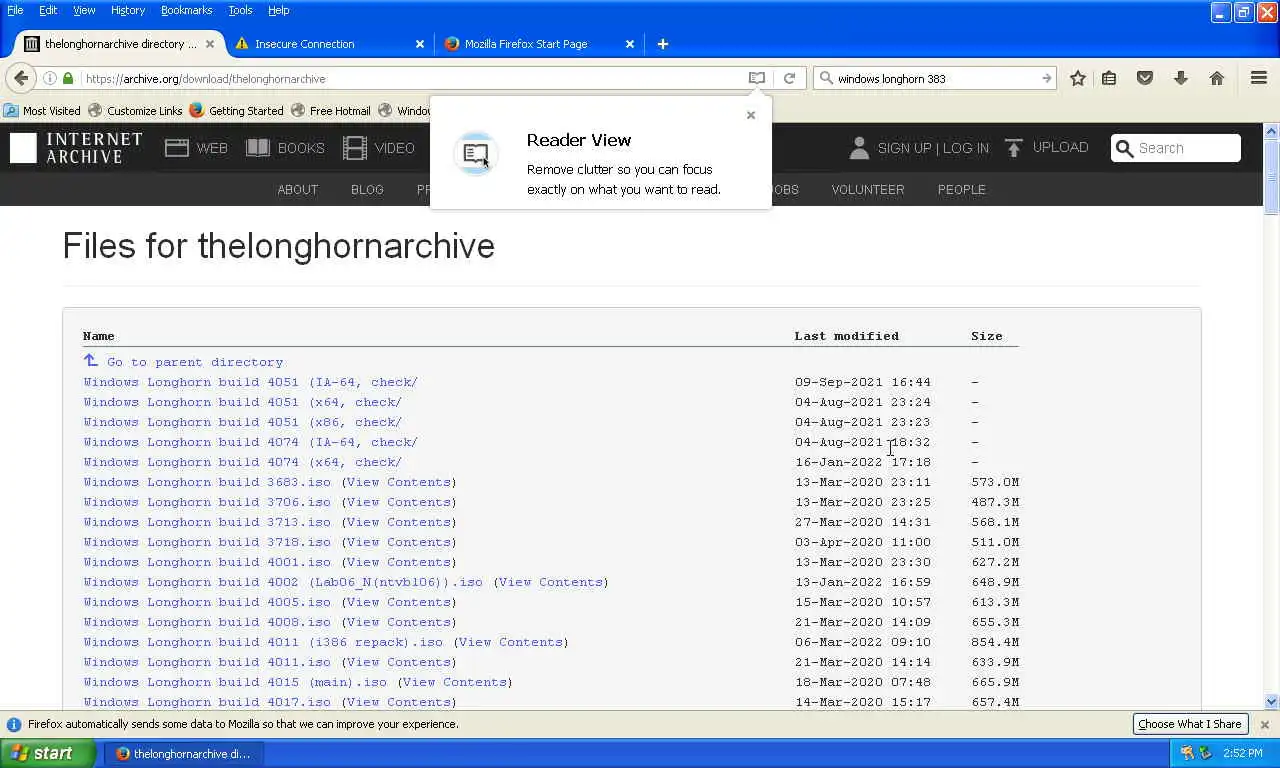Switch to Mozilla Firefox Start Page tab

click(538, 44)
